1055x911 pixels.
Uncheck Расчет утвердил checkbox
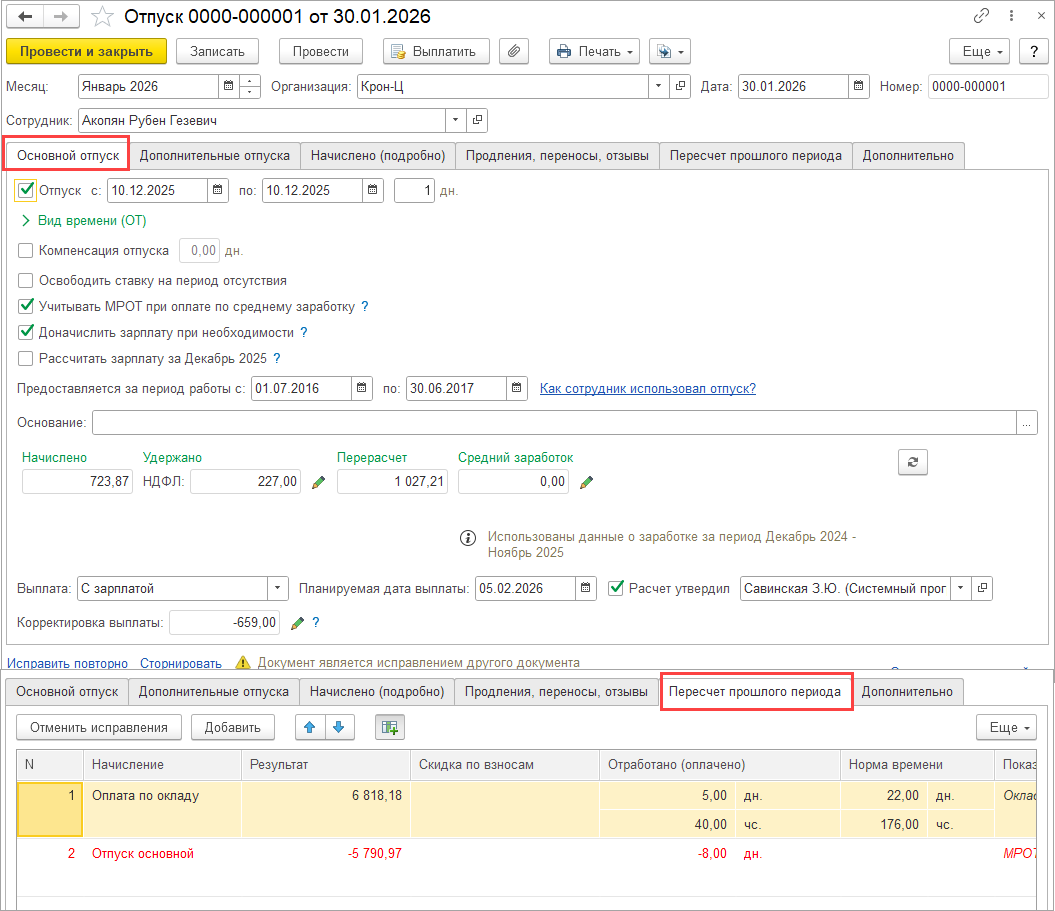pyautogui.click(x=616, y=588)
